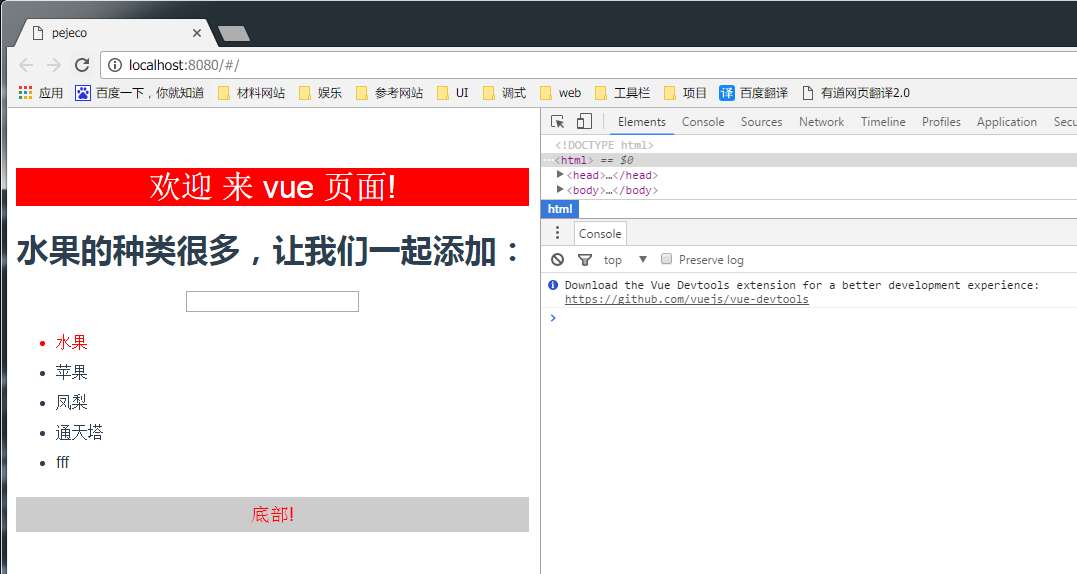The image size is (1077, 574).
Task: Click the address bar URL
Action: coord(183,65)
